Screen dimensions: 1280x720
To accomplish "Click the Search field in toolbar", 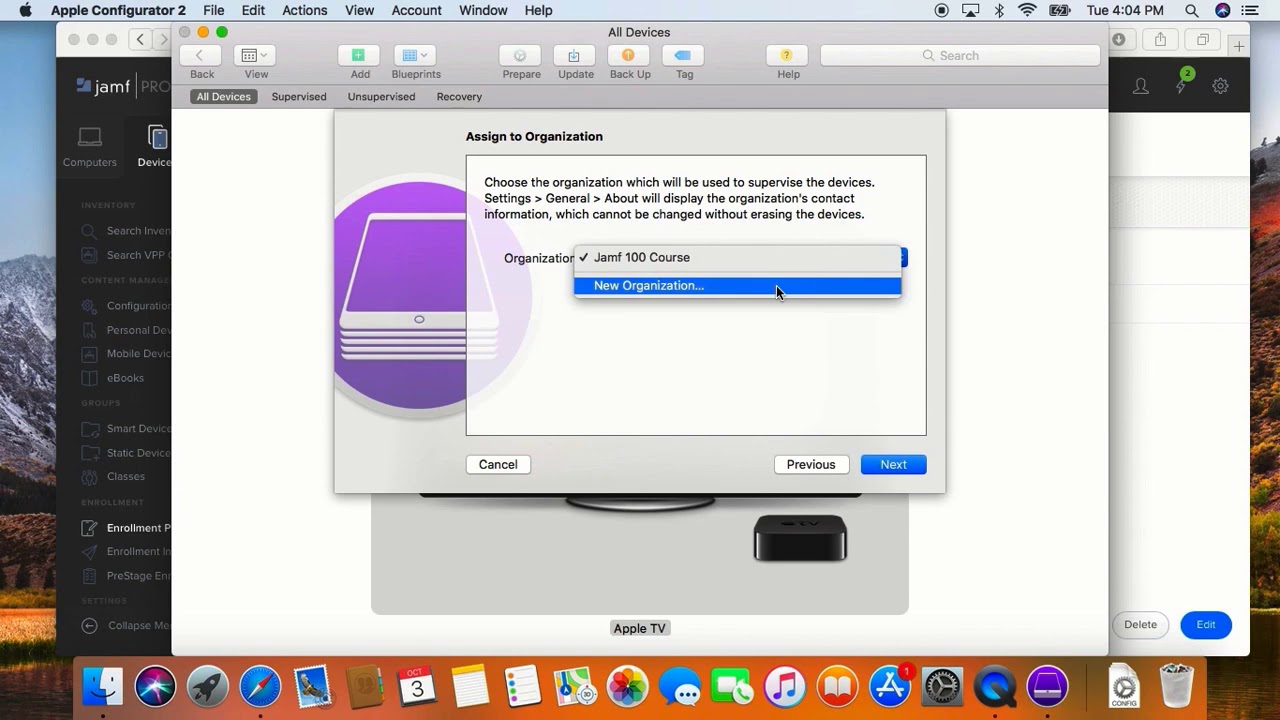I will (x=960, y=56).
